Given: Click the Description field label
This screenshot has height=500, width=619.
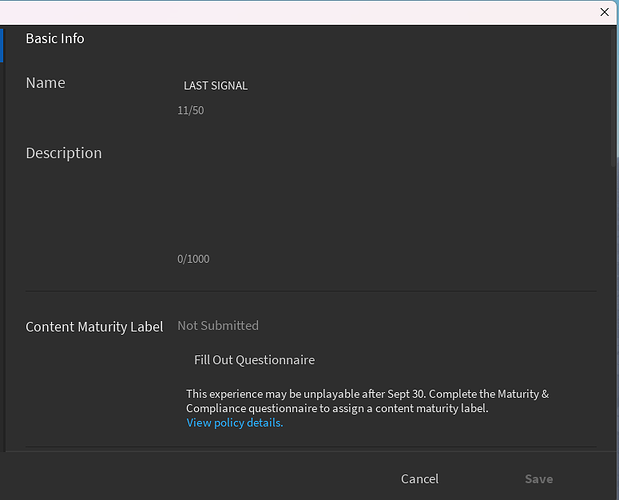Looking at the screenshot, I should (x=64, y=153).
